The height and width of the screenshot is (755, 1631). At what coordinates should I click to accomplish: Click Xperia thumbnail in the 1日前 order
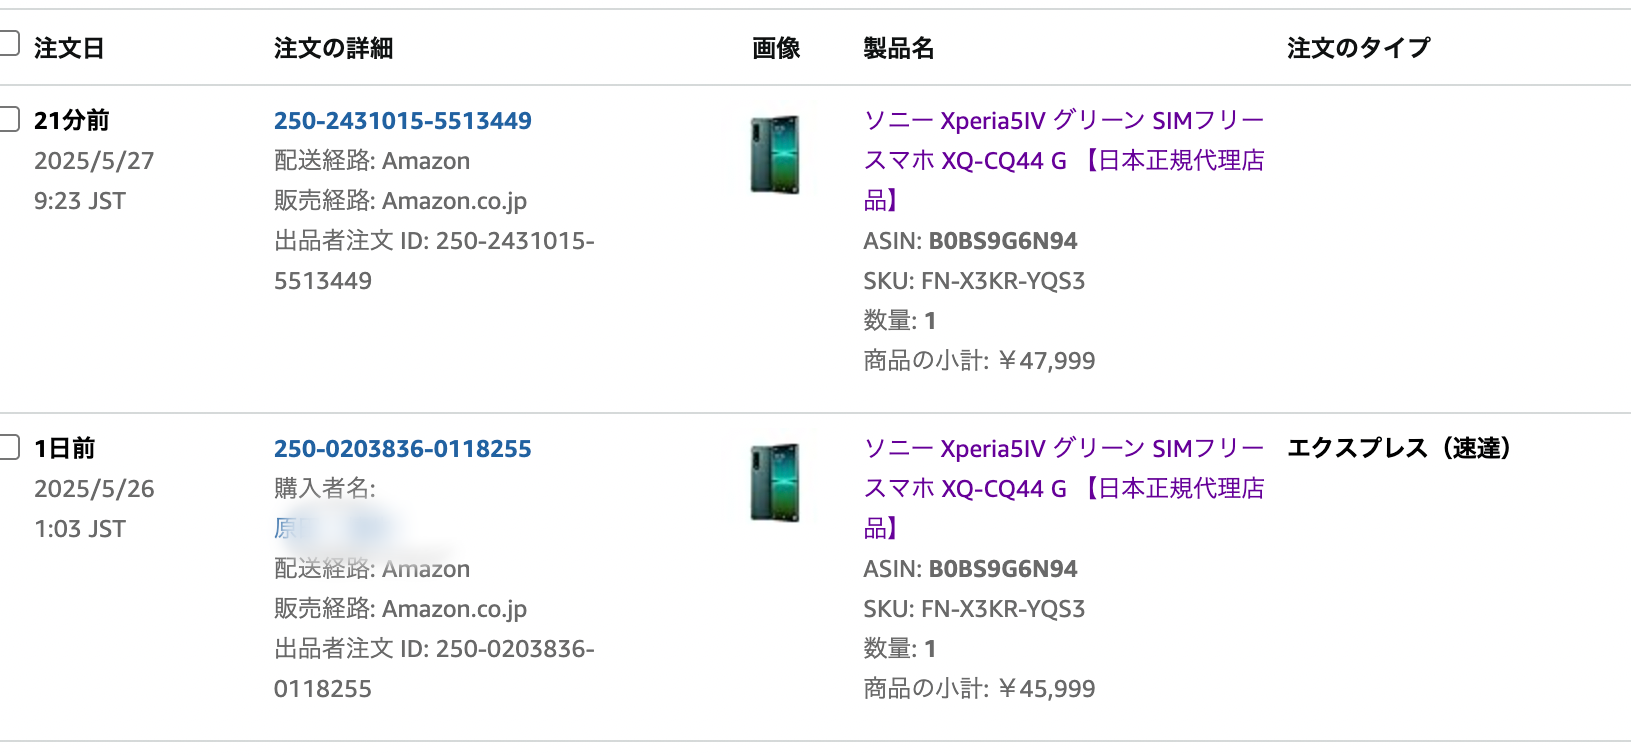tap(776, 482)
